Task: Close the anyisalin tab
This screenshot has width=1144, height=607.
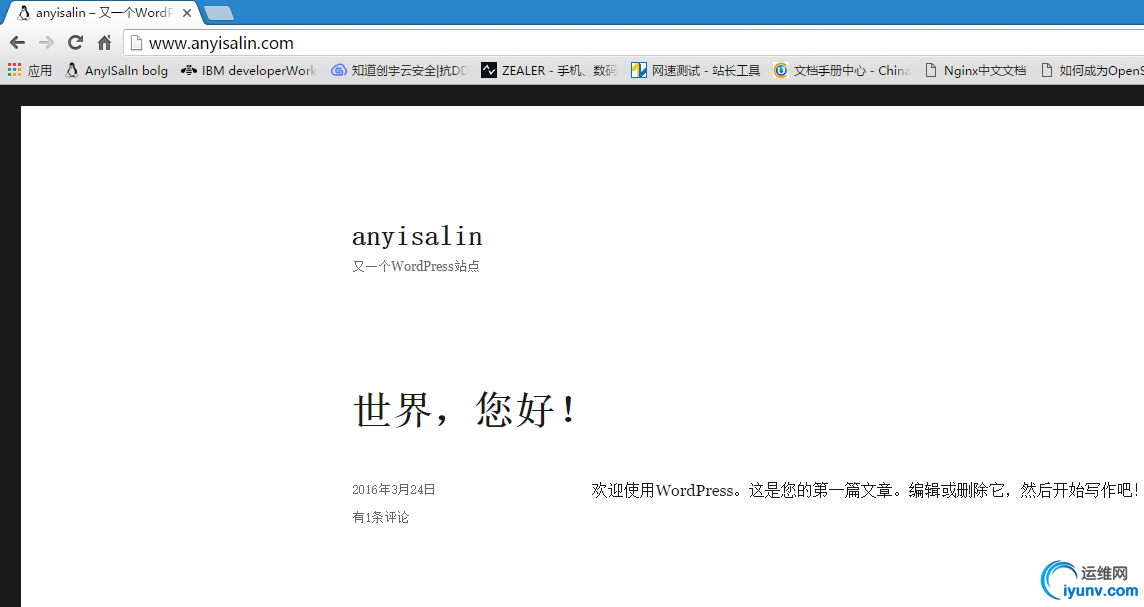Action: pos(187,12)
